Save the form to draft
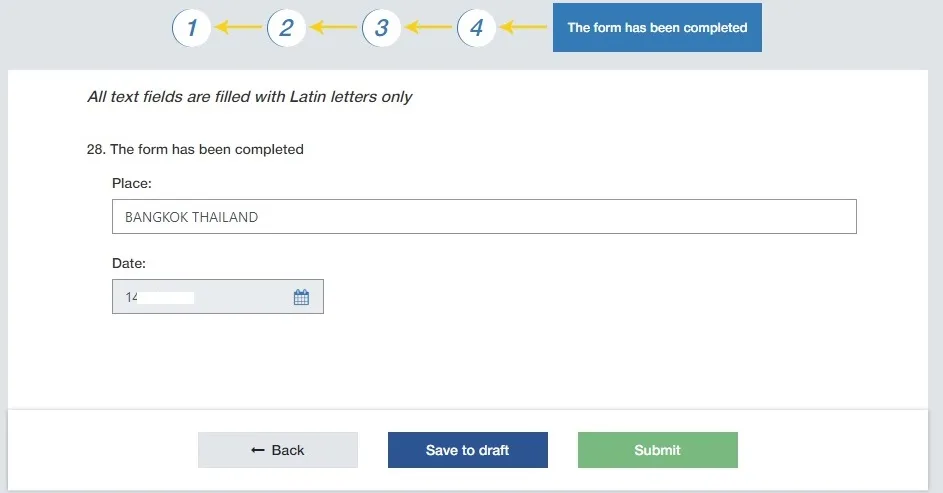This screenshot has width=943, height=493. (x=468, y=450)
